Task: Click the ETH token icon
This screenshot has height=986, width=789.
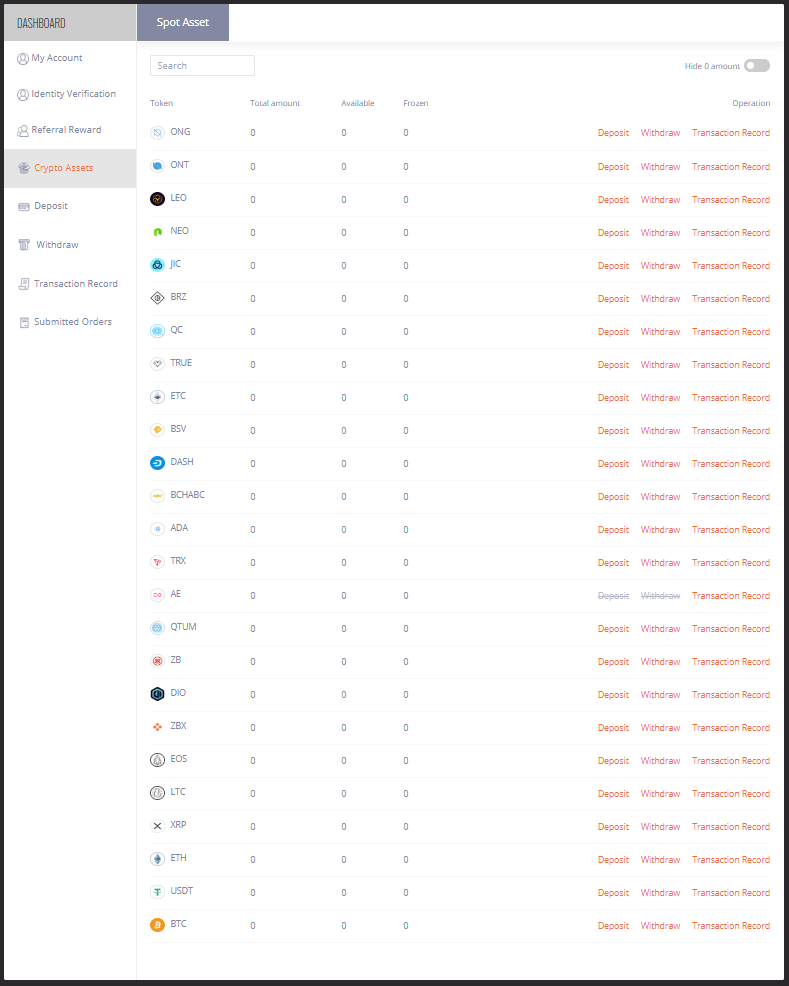Action: coord(157,859)
